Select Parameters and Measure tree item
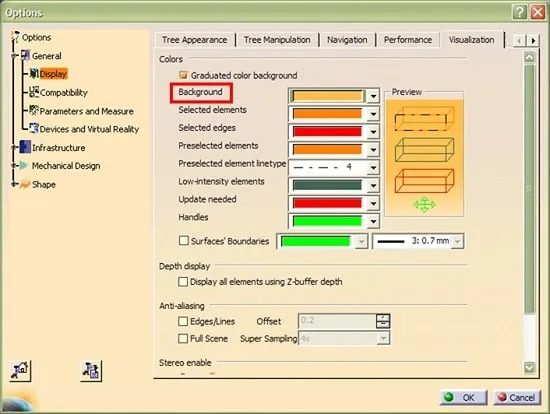Image resolution: width=550 pixels, height=414 pixels. [x=87, y=111]
